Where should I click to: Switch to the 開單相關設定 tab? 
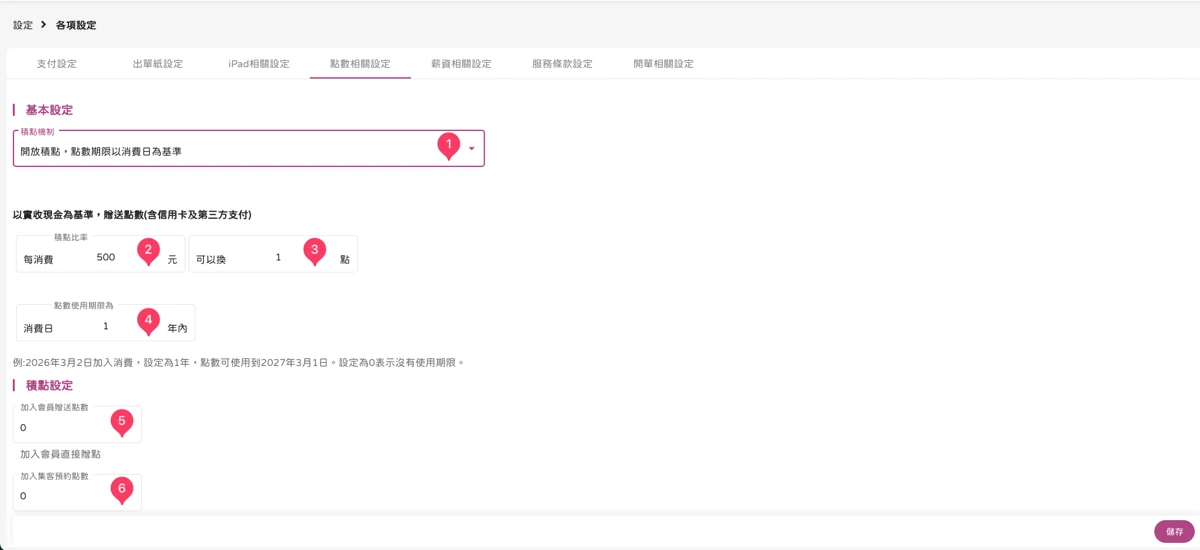point(663,64)
